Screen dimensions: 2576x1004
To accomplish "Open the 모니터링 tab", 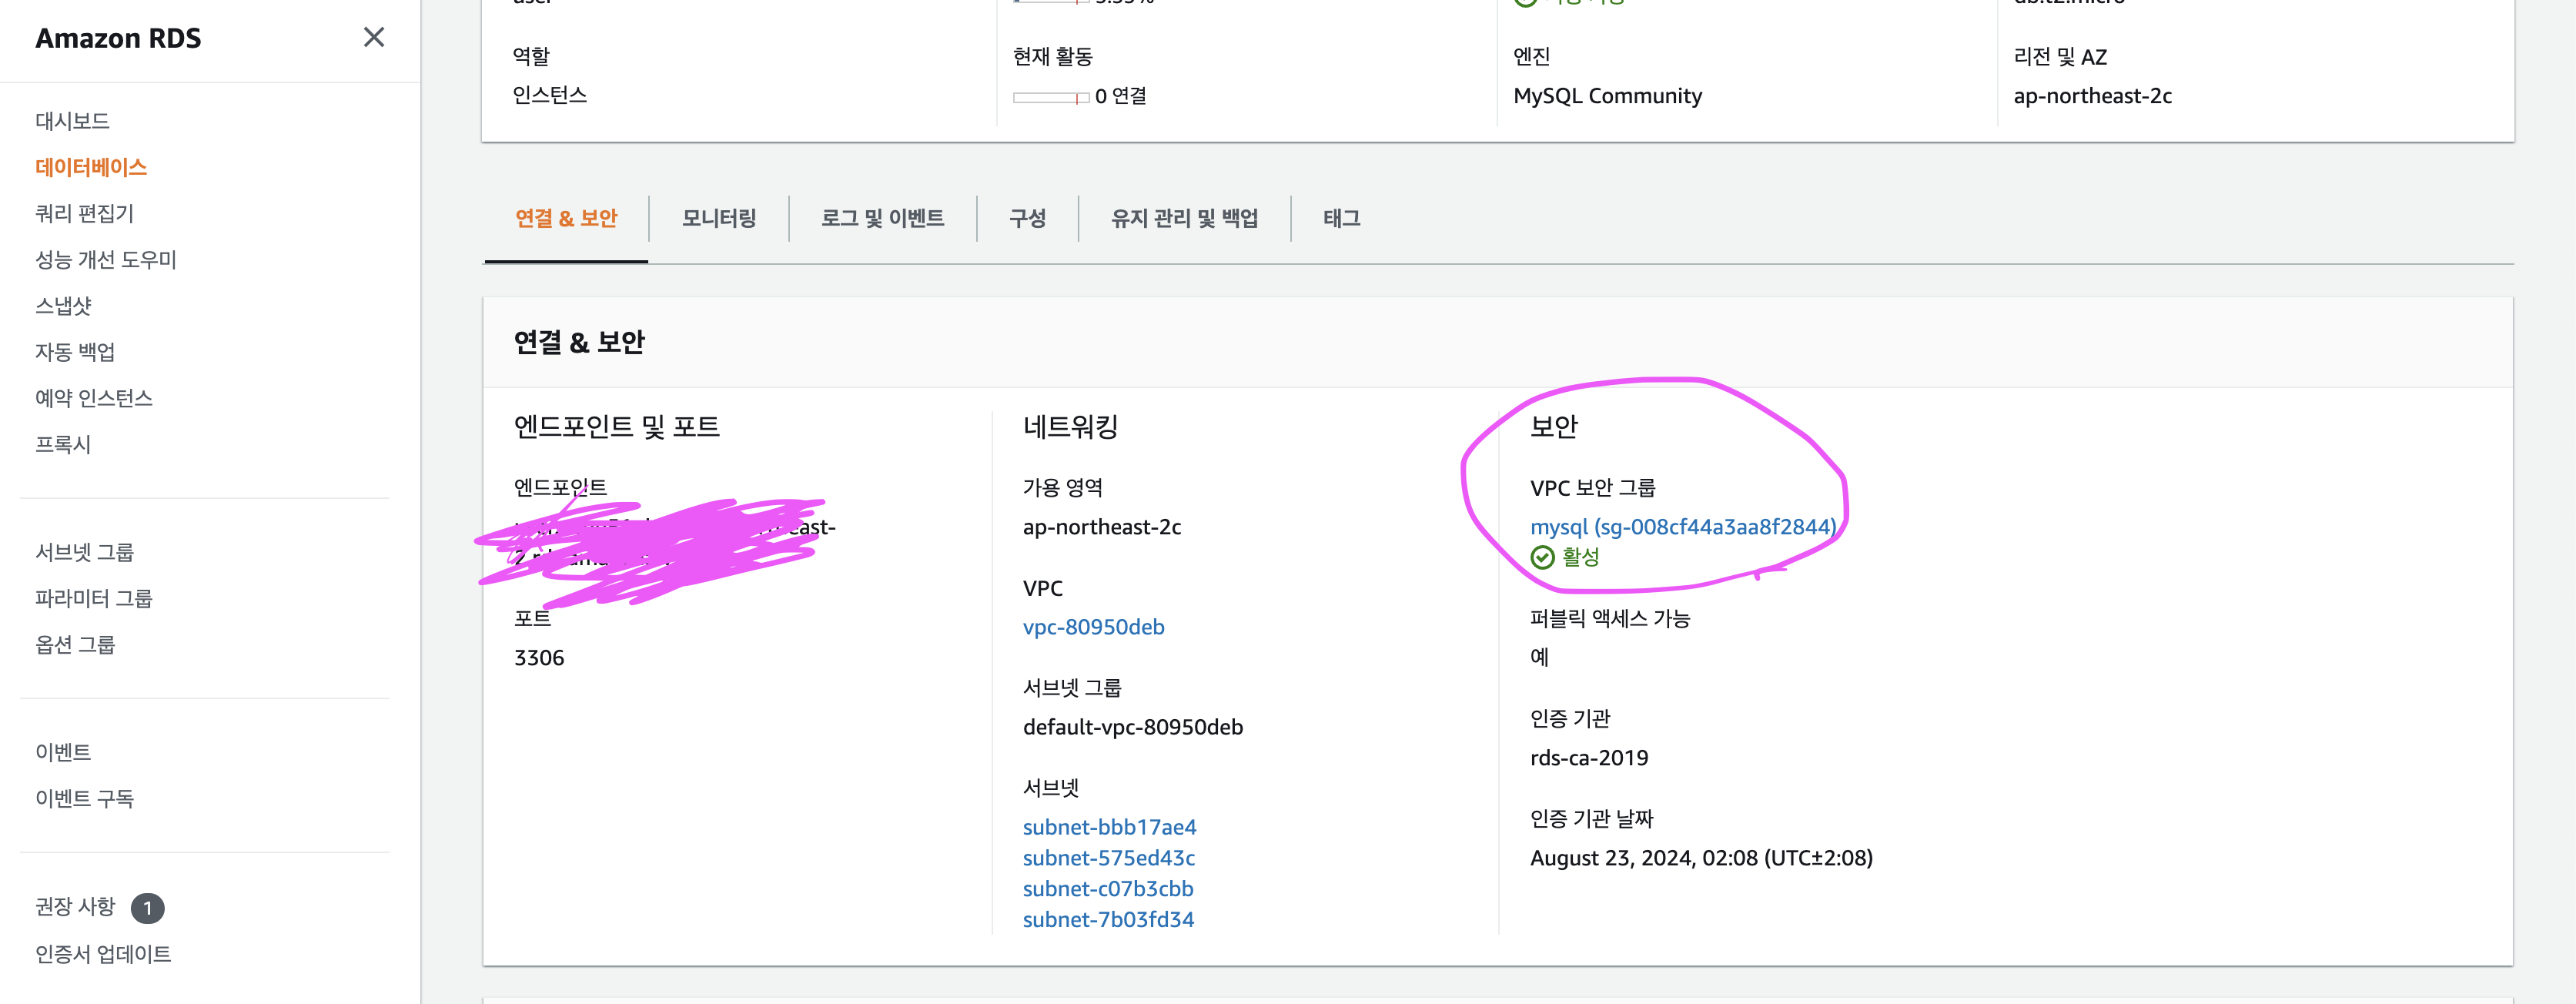I will click(x=718, y=218).
